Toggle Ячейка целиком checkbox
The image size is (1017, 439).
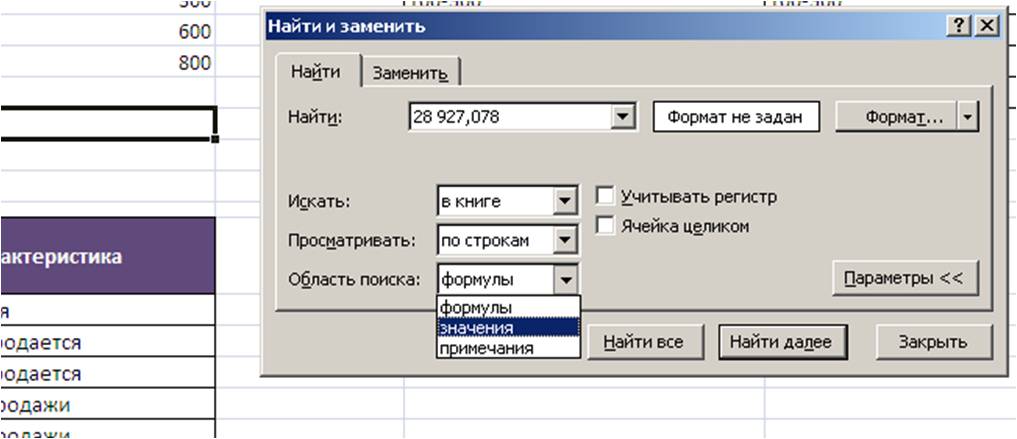coord(604,226)
